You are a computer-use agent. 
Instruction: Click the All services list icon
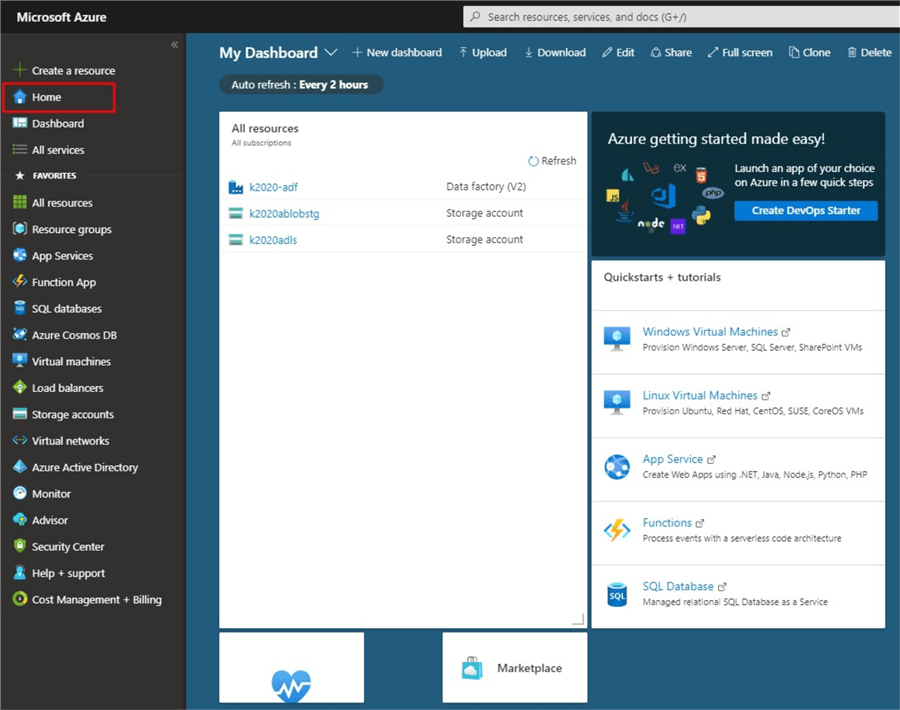[20, 149]
